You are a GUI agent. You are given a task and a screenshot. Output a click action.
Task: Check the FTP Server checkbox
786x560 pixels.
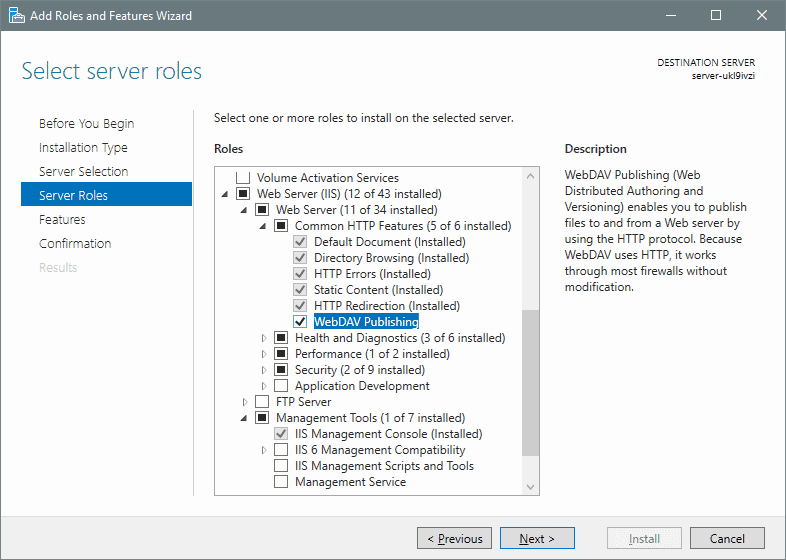[x=262, y=402]
